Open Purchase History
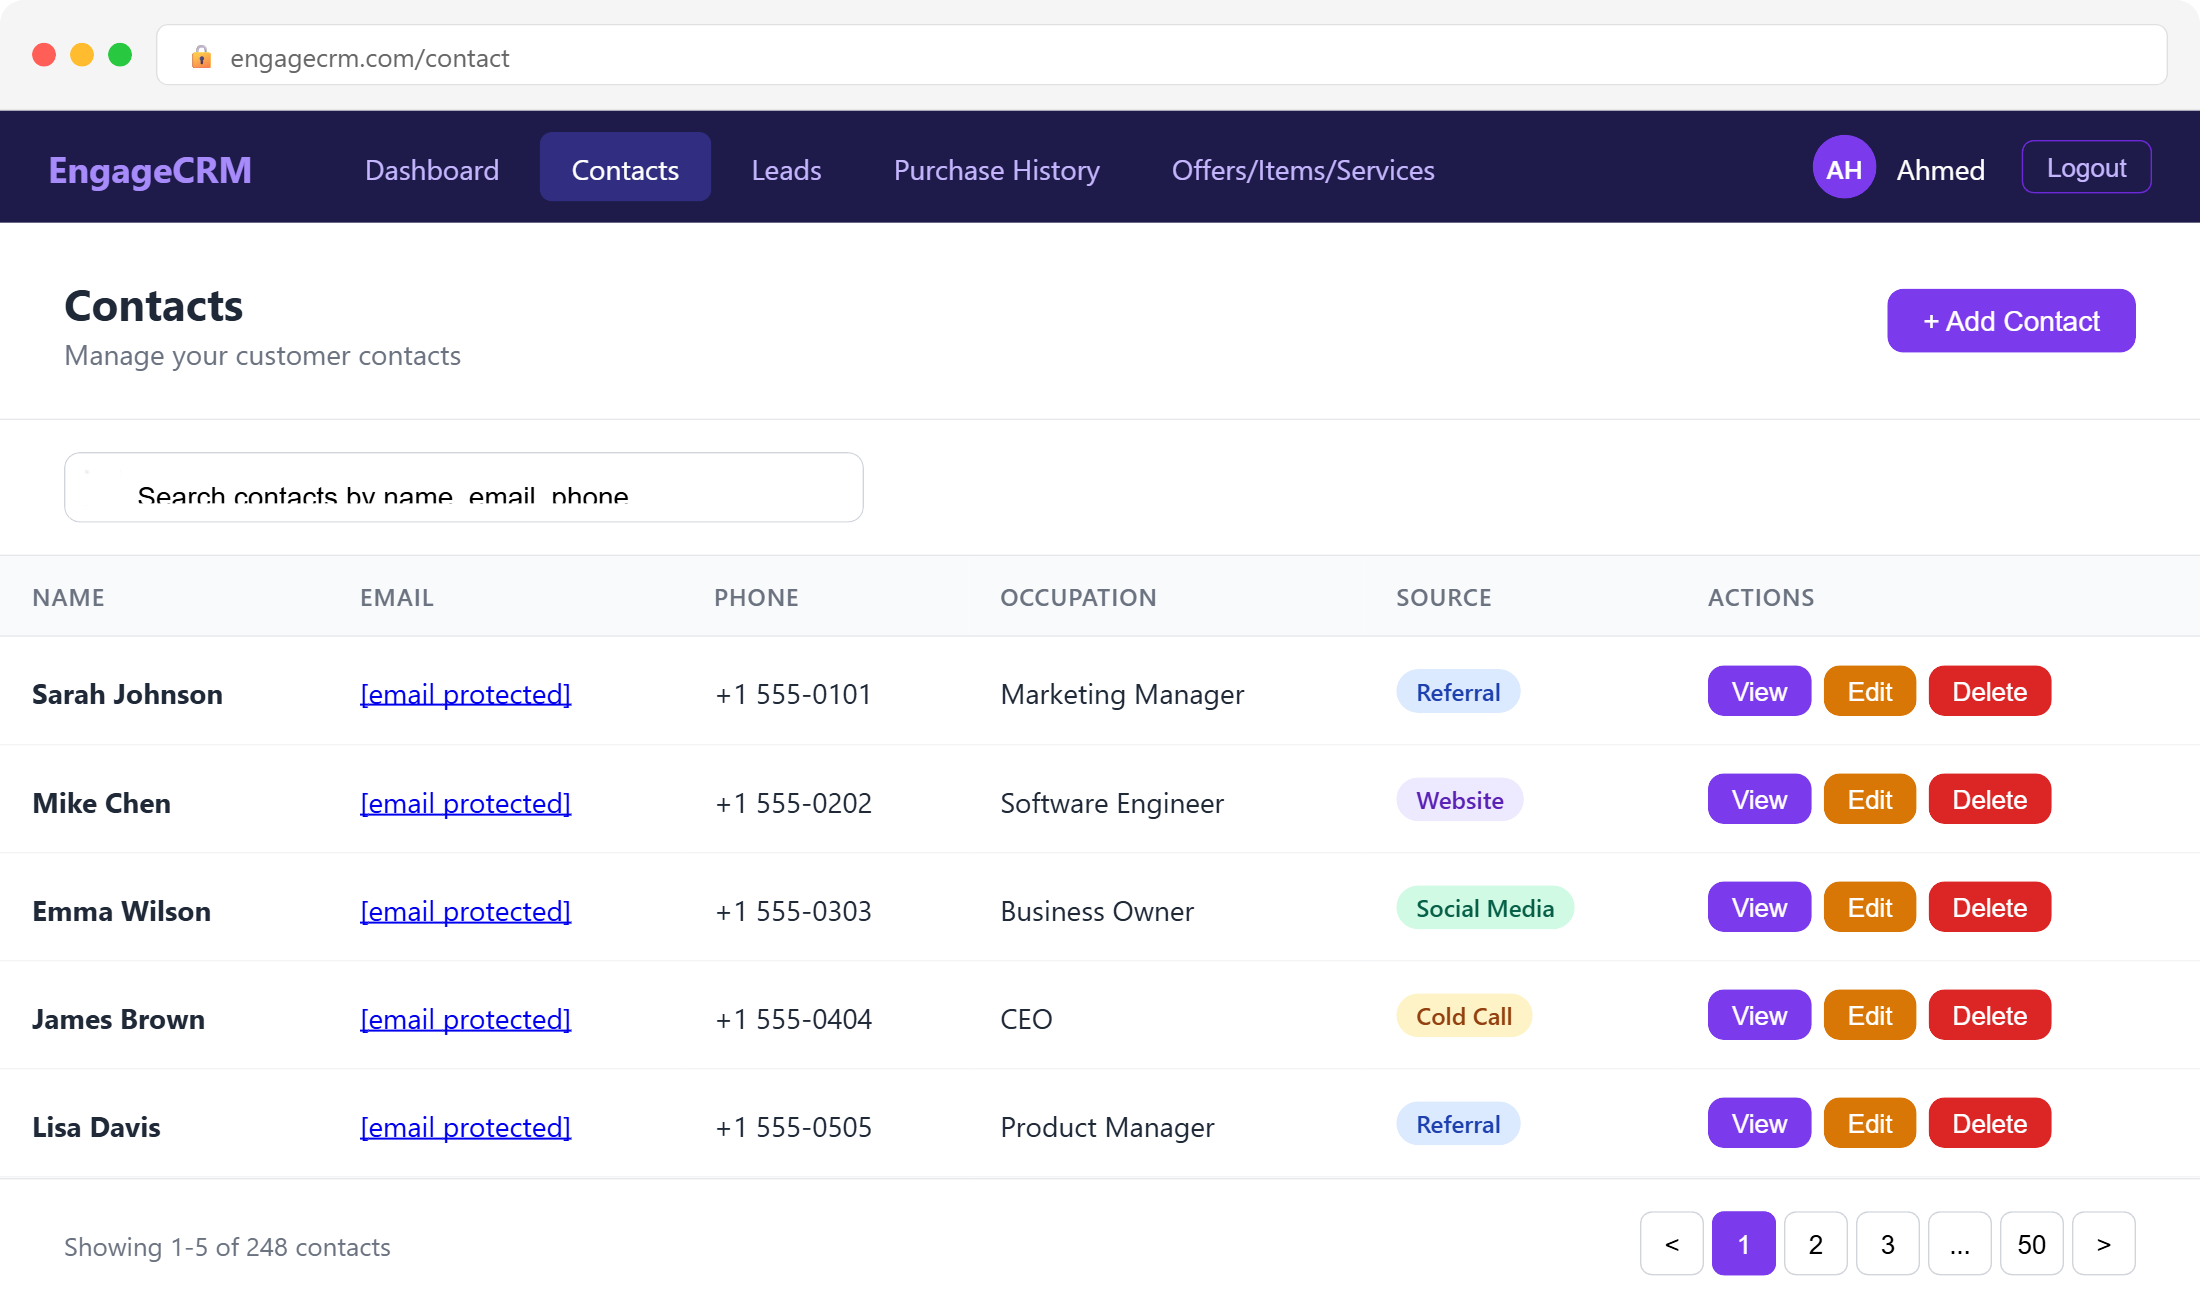 click(x=996, y=170)
